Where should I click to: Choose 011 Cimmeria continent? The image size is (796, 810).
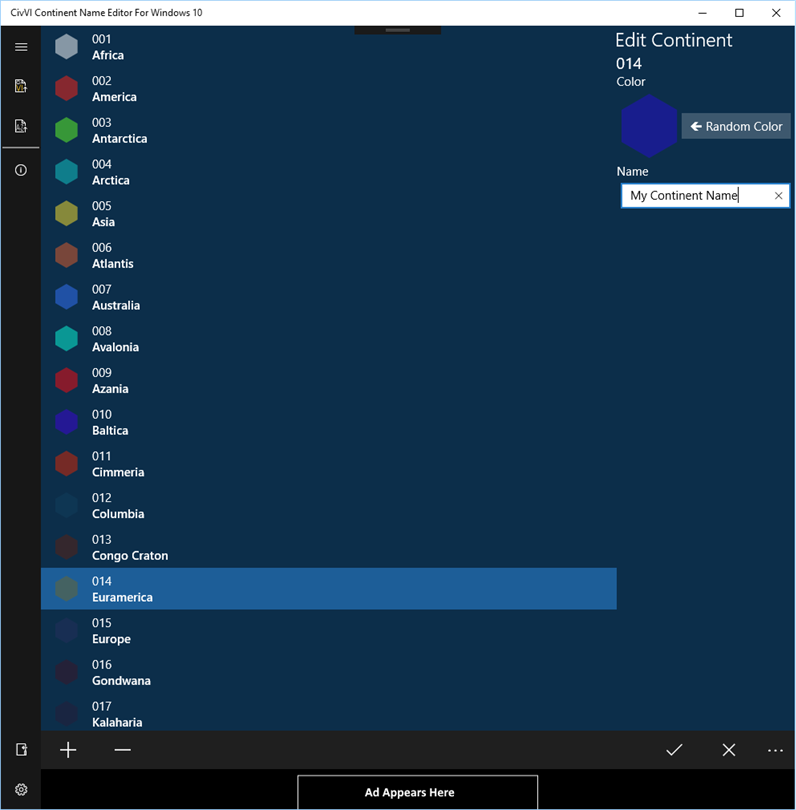point(329,464)
